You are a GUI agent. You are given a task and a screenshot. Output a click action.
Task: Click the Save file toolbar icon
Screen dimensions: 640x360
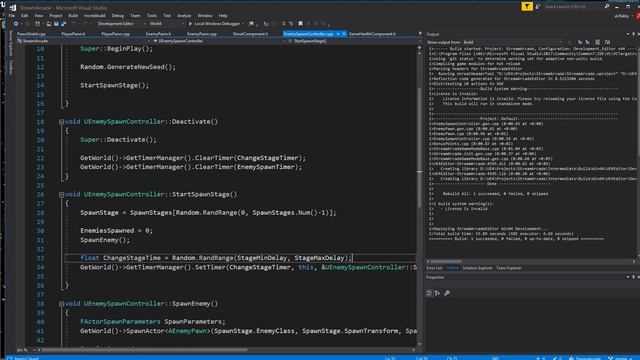(56, 24)
